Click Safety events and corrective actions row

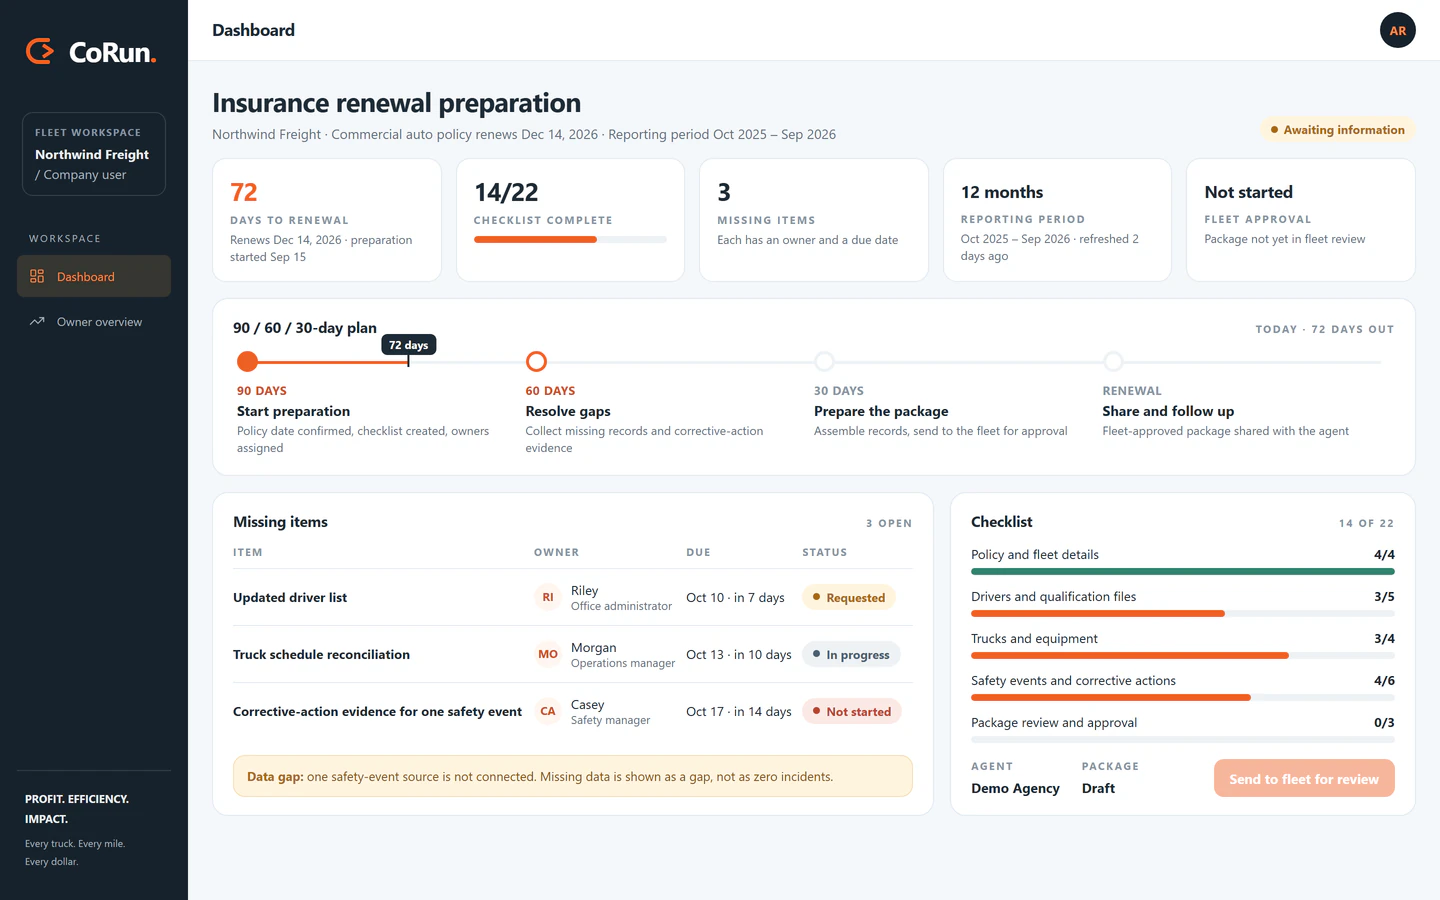[x=1183, y=688]
